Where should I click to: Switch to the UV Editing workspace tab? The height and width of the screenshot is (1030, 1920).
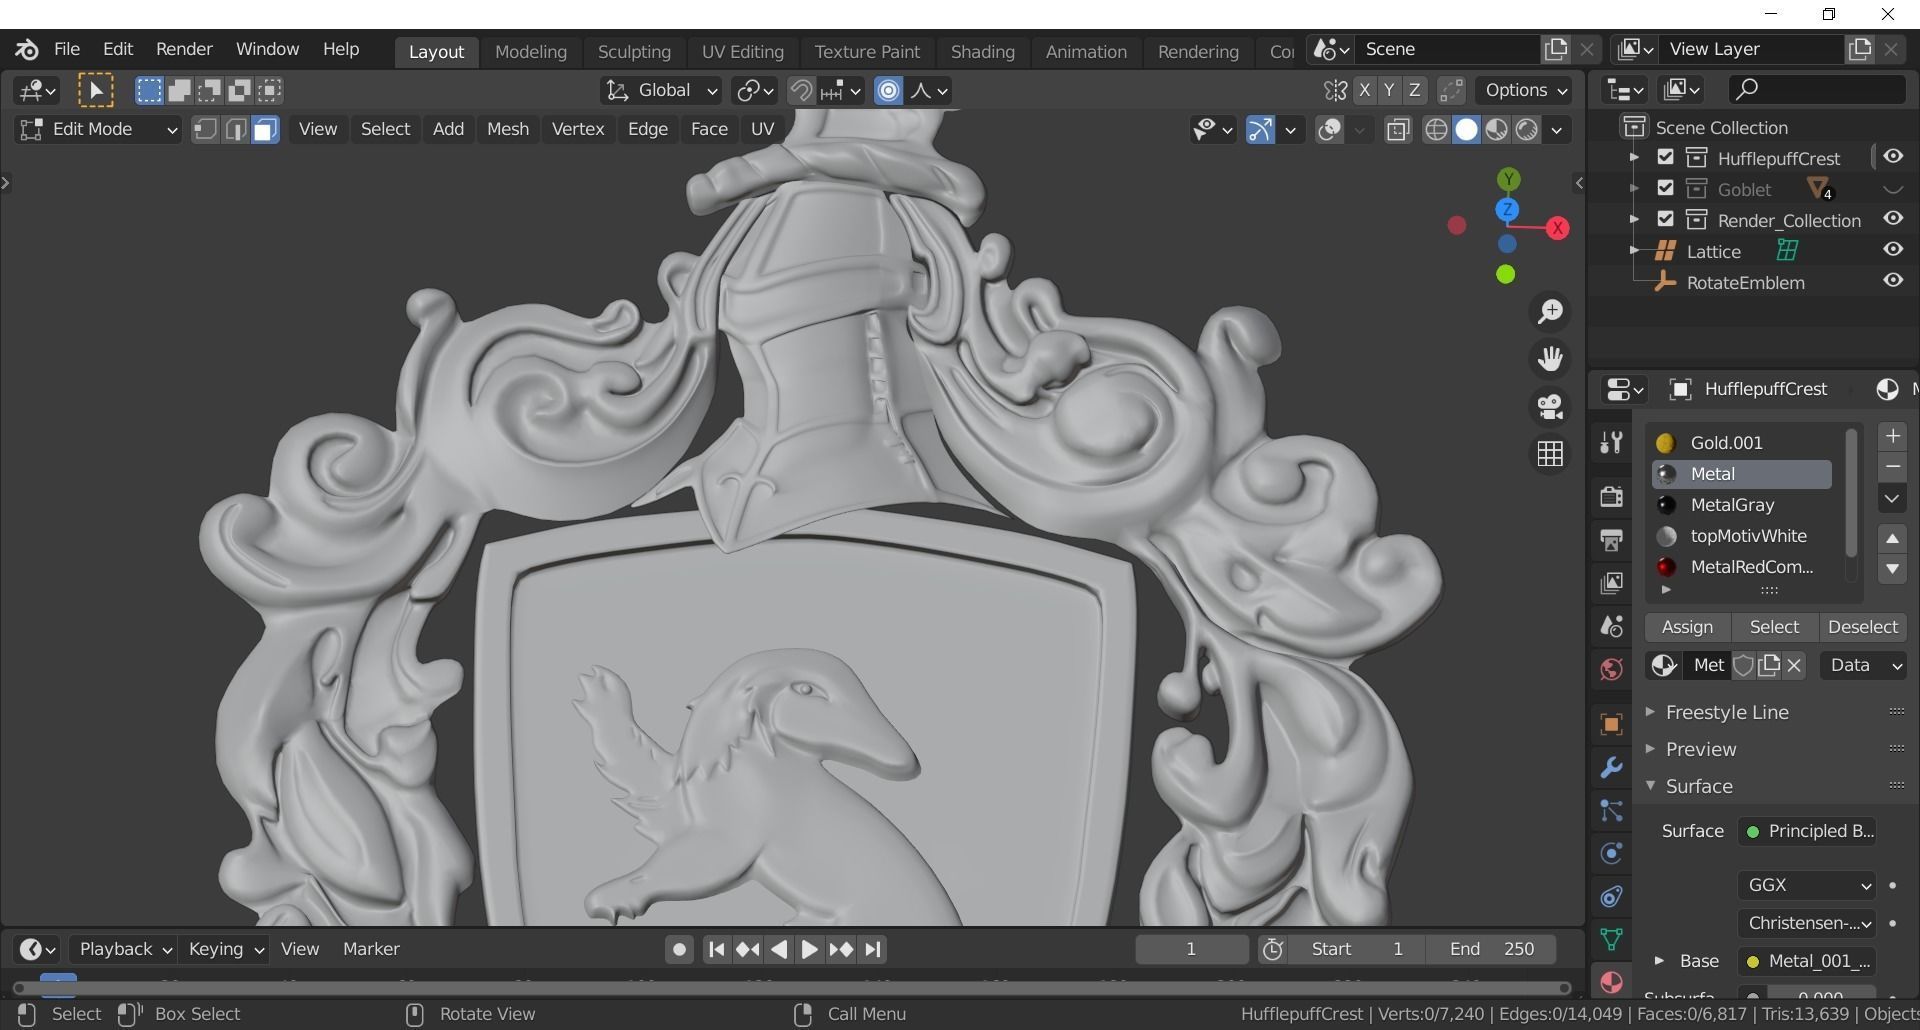point(742,52)
